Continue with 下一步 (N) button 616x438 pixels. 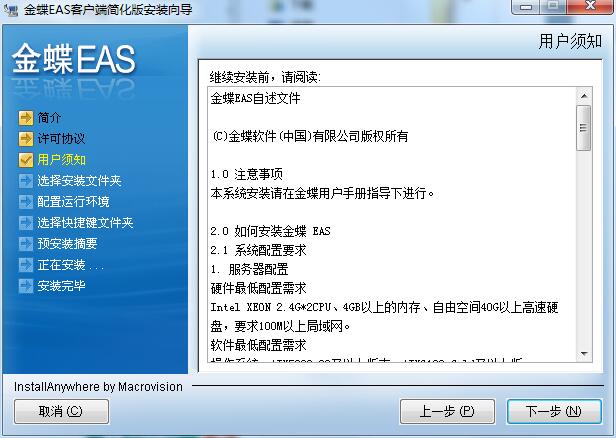coord(554,411)
